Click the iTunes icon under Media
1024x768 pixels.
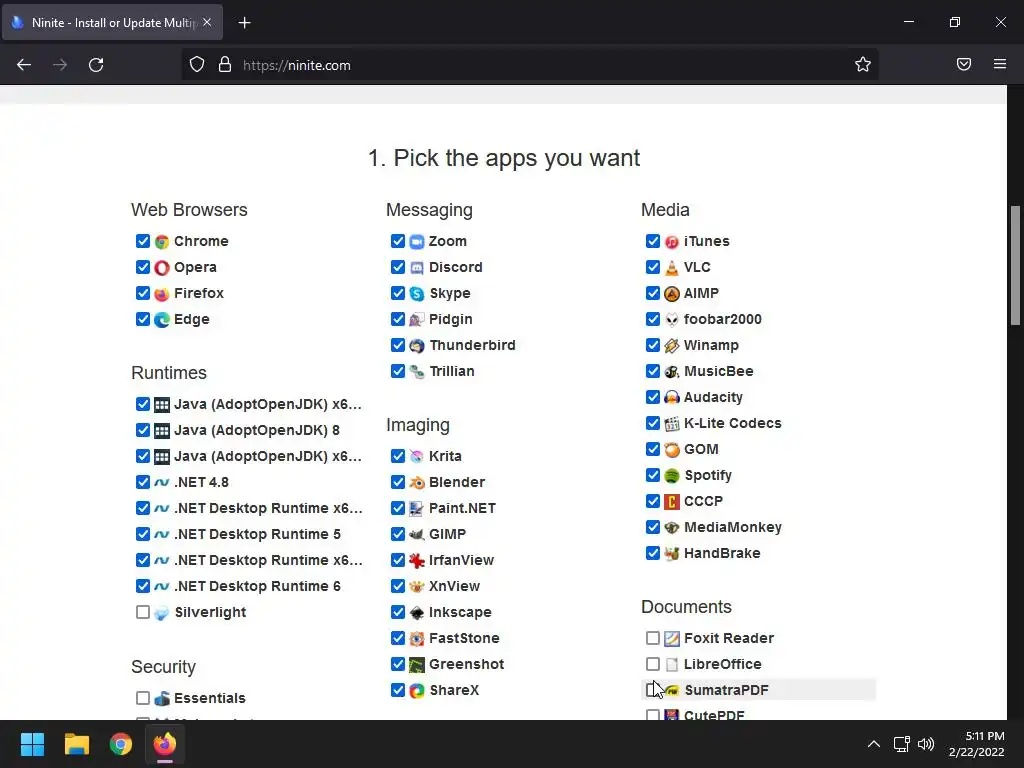[x=672, y=242]
